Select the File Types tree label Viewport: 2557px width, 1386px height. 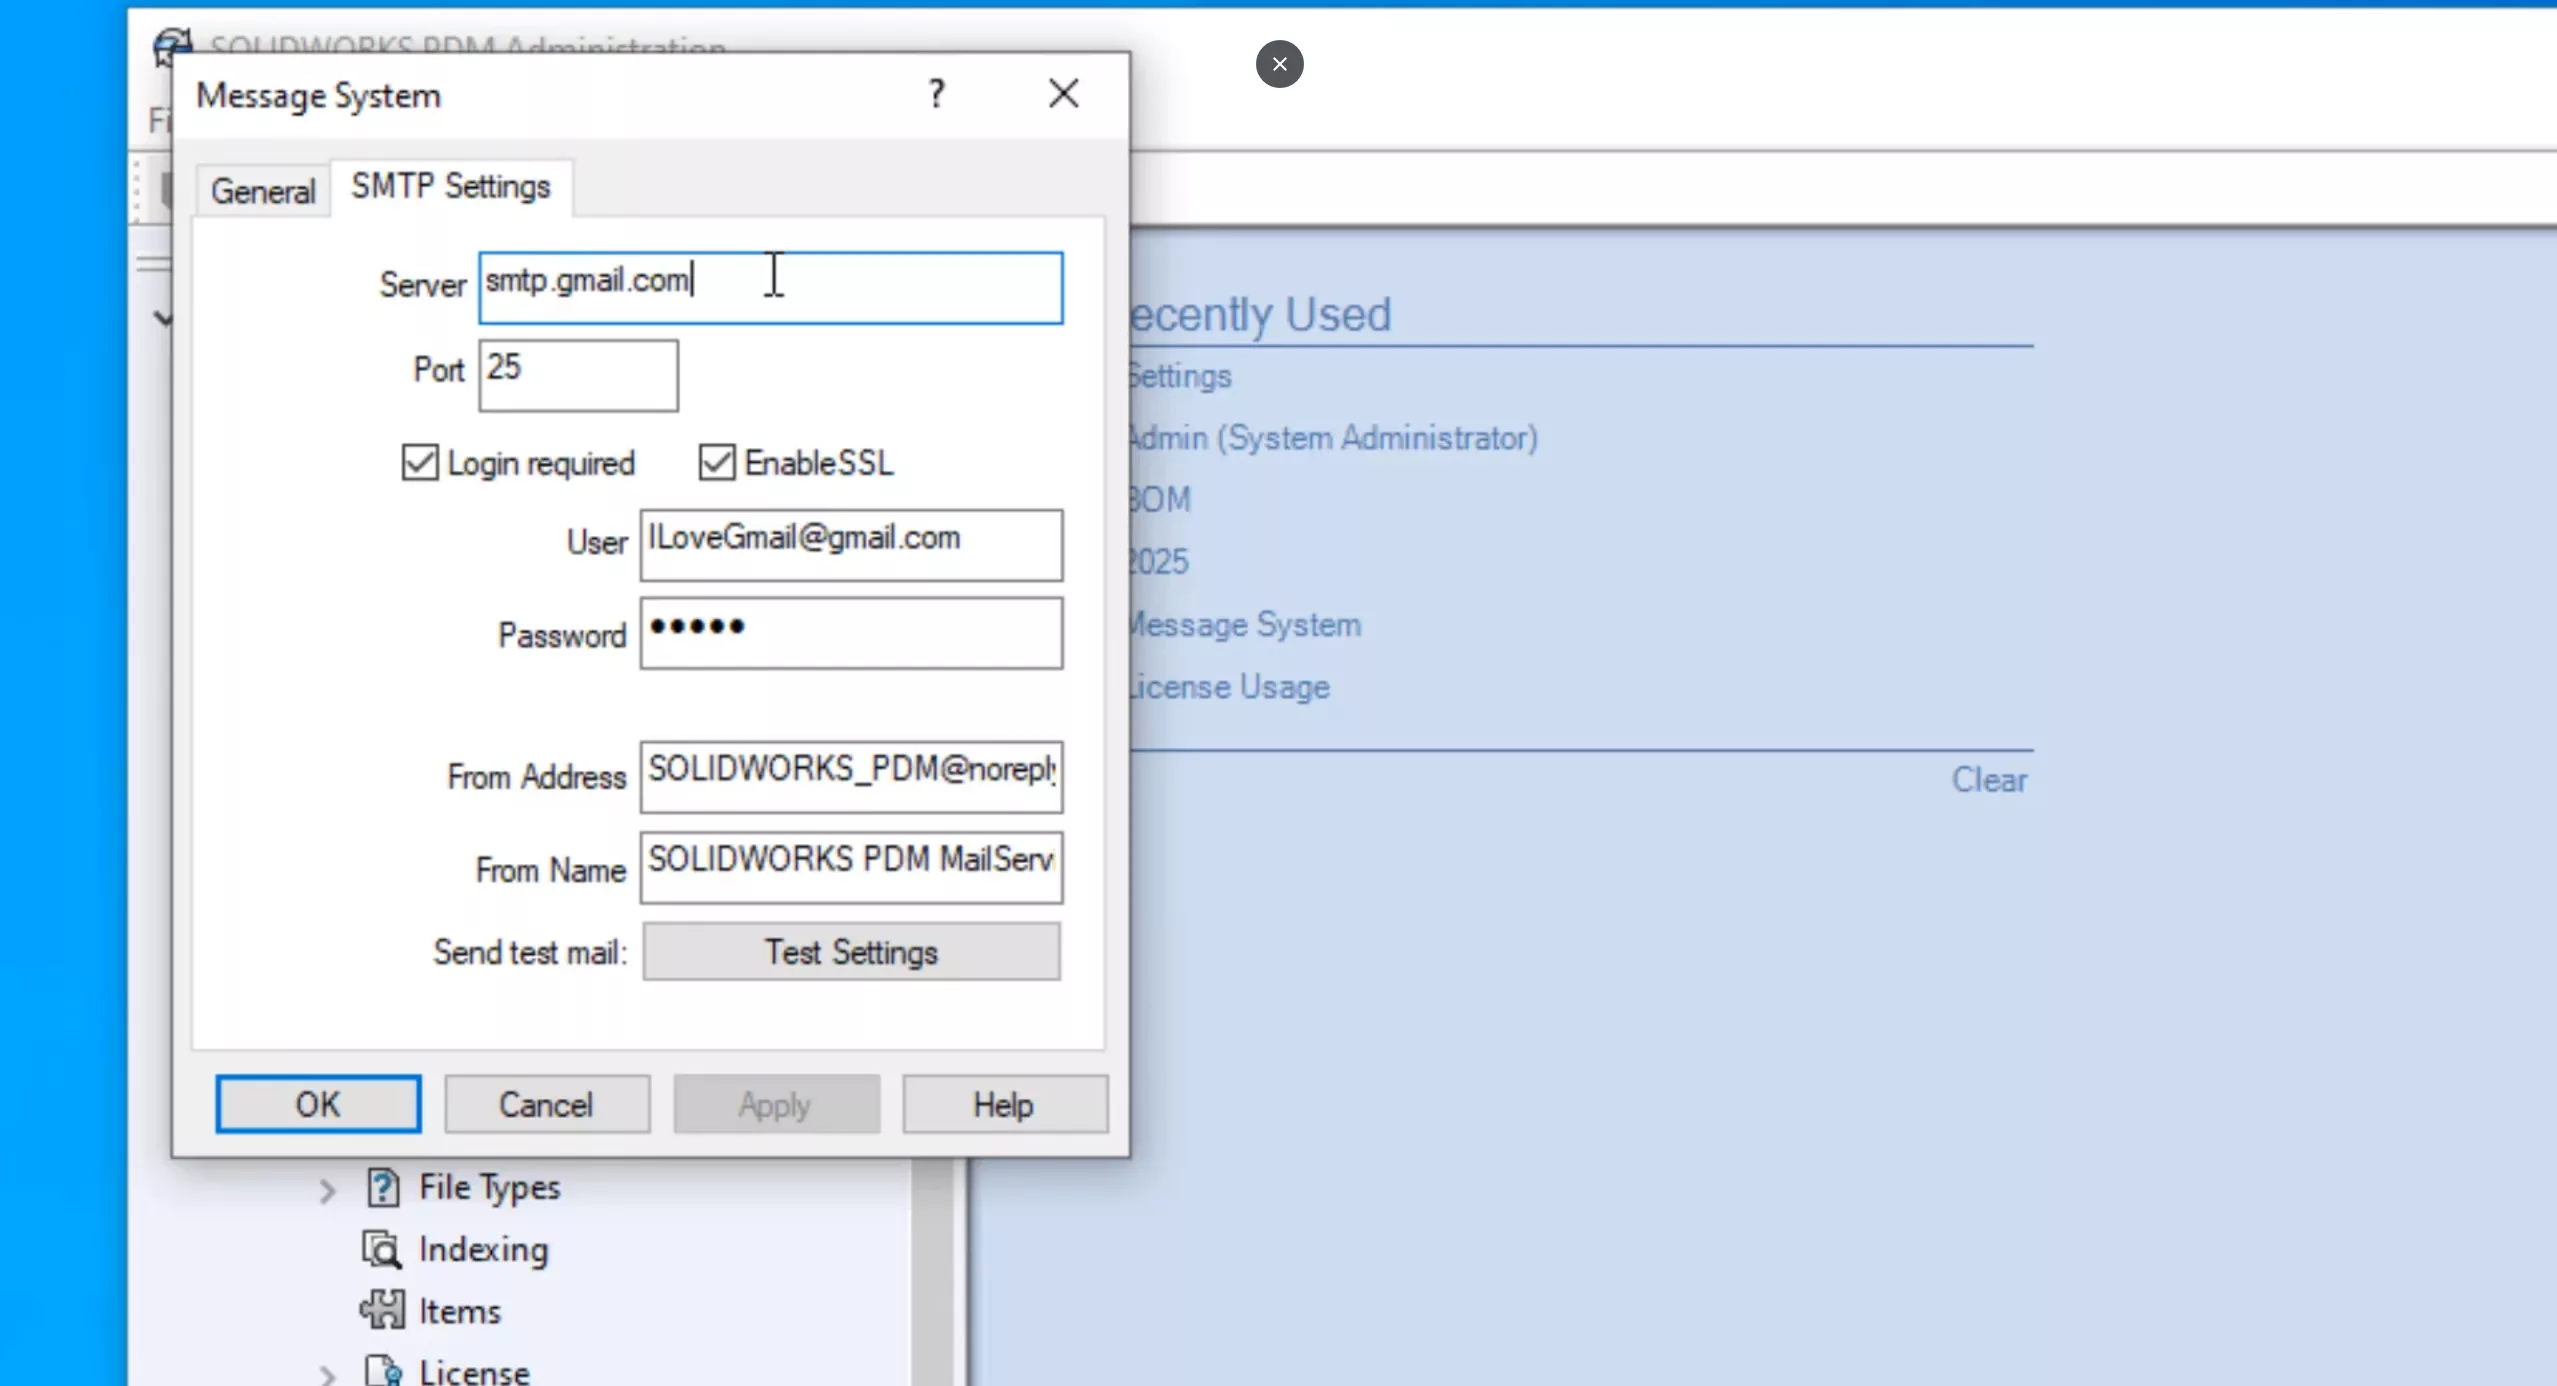tap(490, 1188)
